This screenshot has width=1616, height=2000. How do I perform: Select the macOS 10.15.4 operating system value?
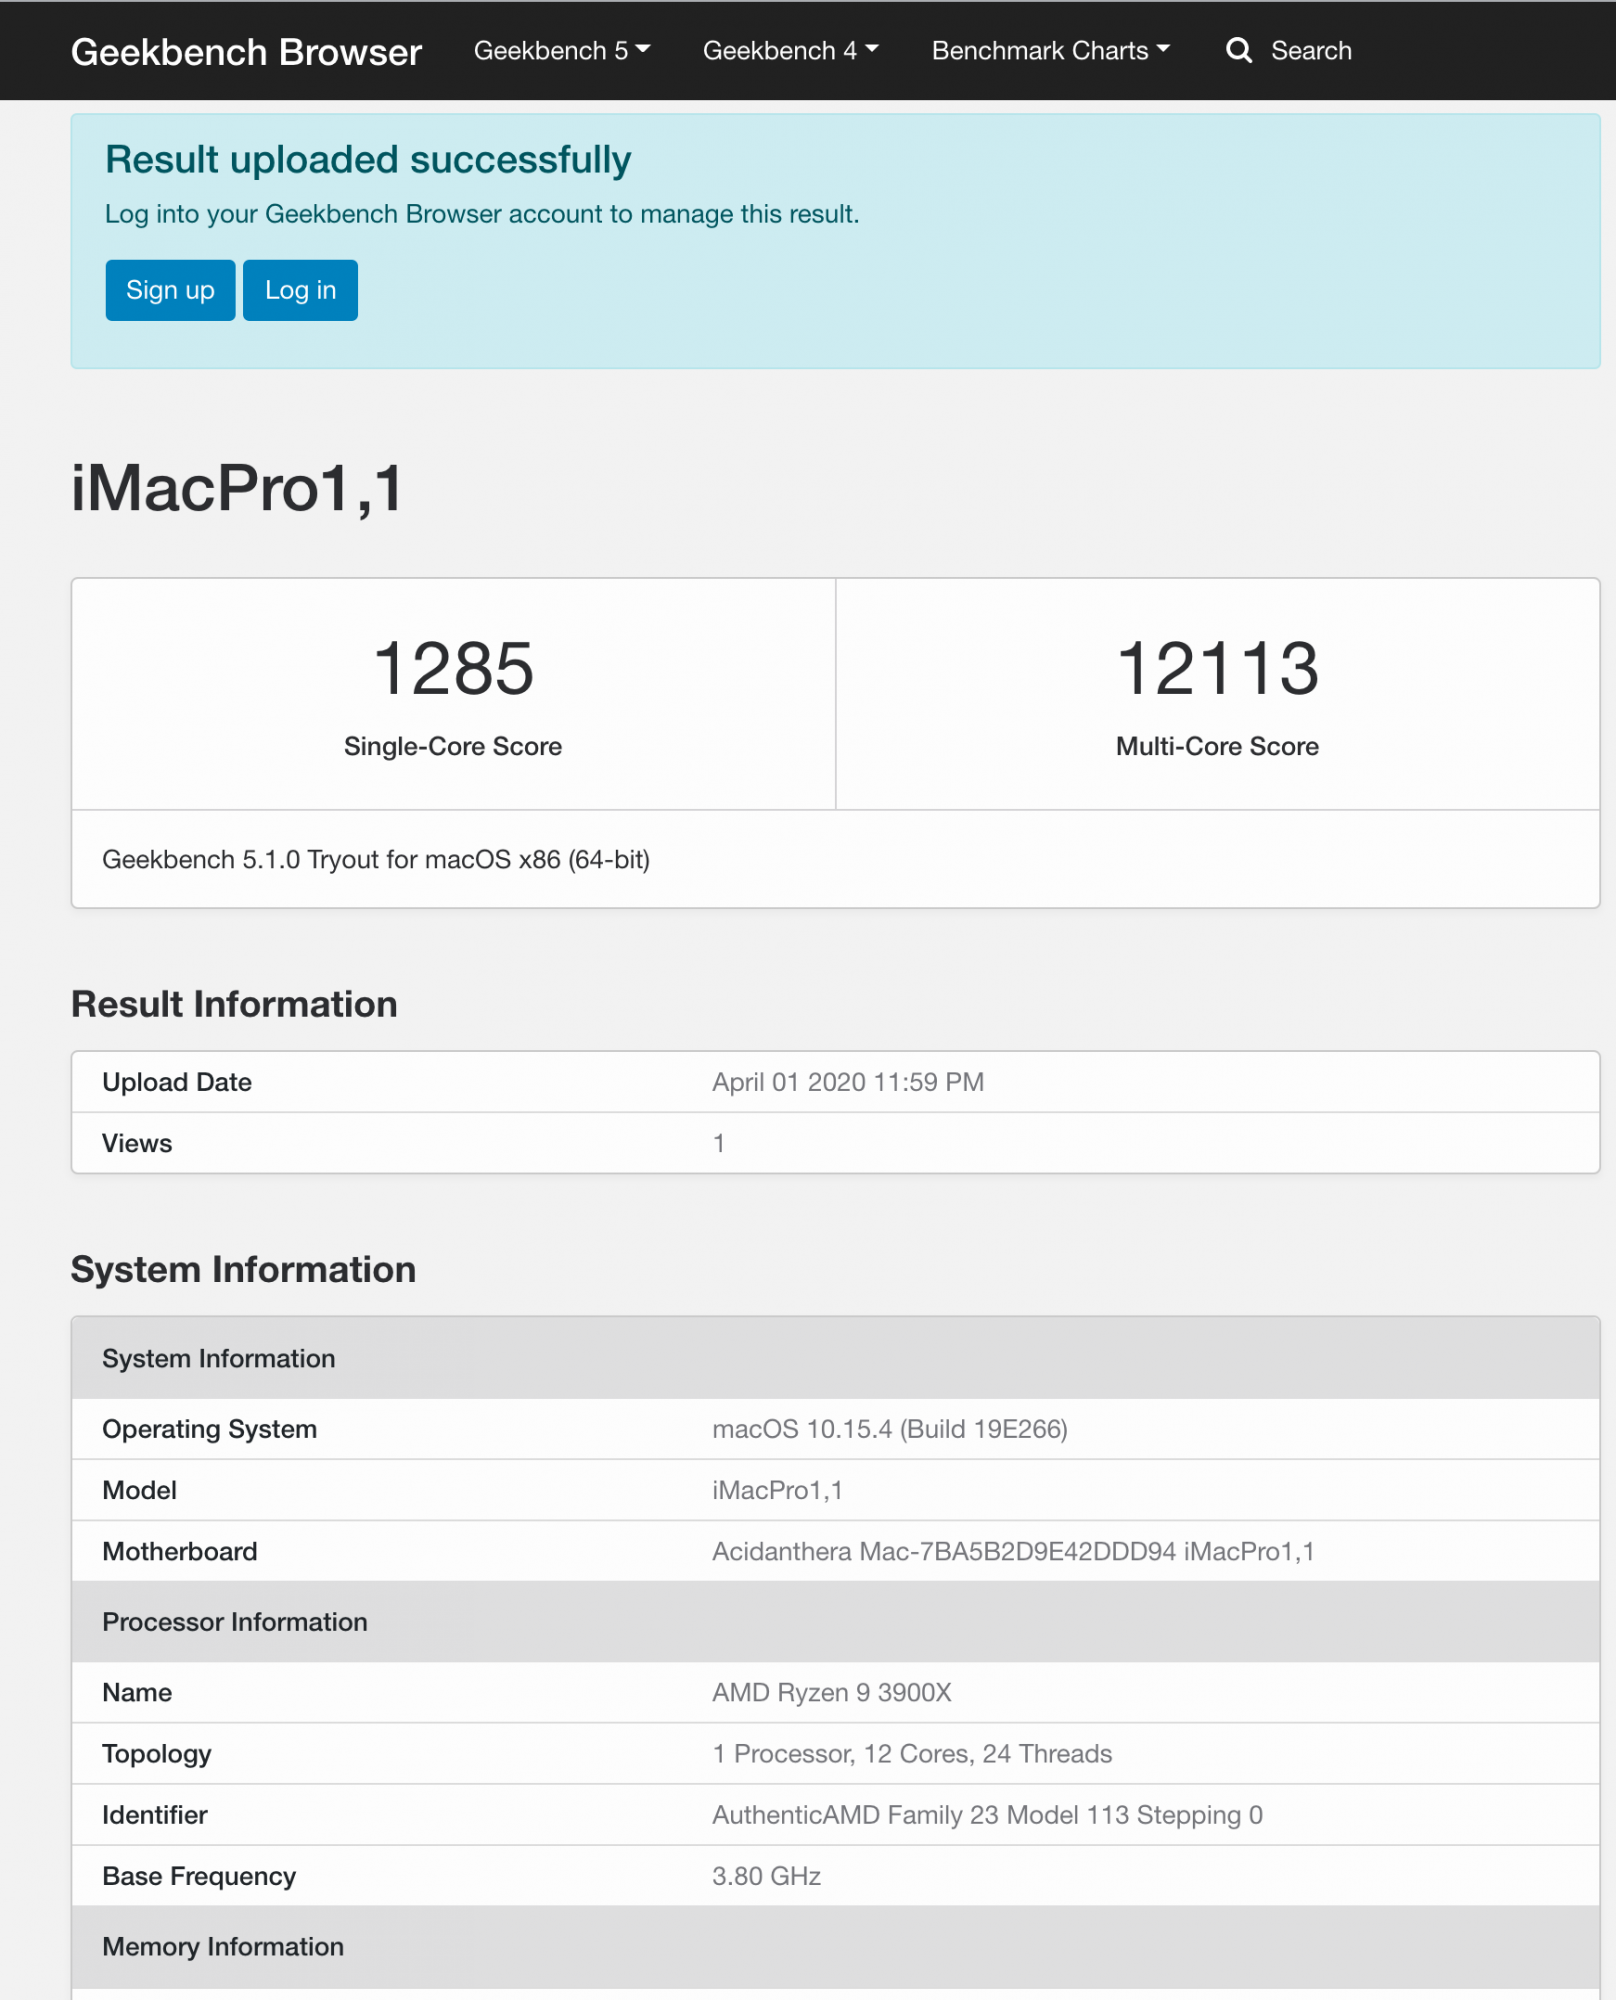tap(890, 1429)
